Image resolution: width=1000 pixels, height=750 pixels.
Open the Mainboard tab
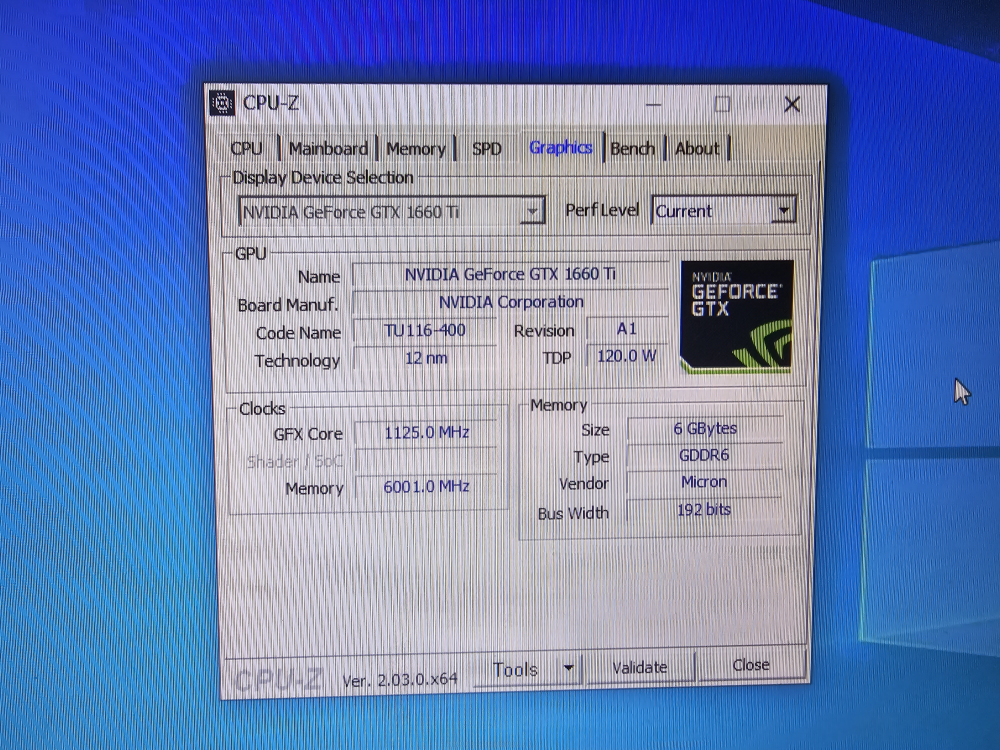(328, 149)
